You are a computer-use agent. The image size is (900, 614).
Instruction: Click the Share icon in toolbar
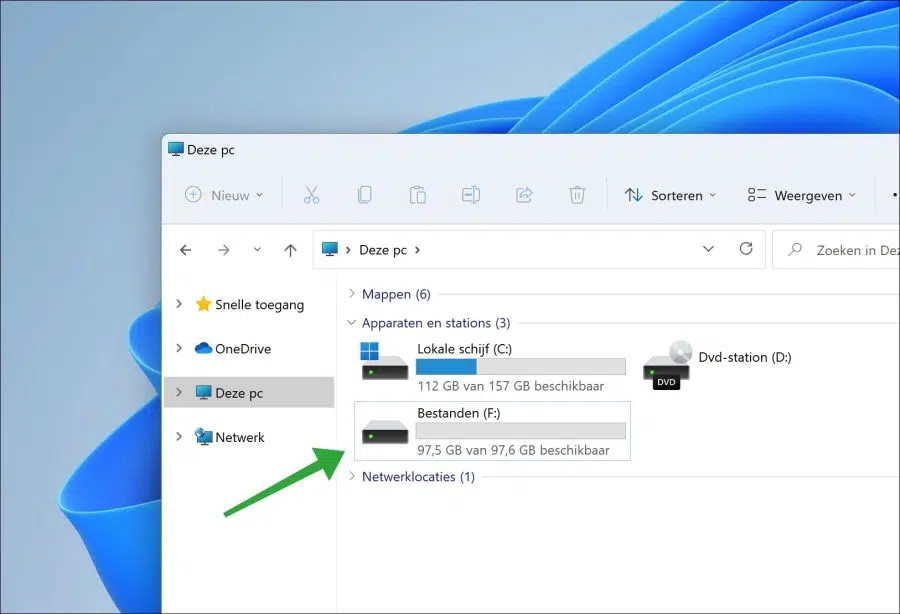524,195
